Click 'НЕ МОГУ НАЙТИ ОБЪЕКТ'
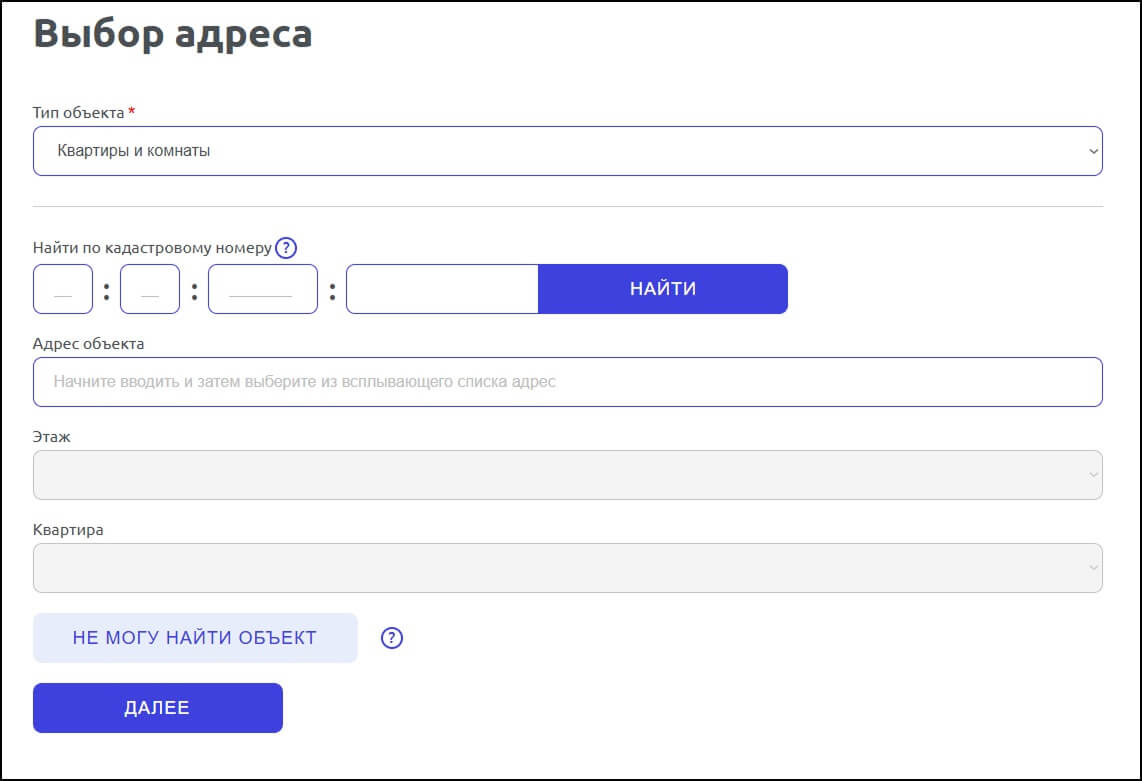Image resolution: width=1142 pixels, height=781 pixels. [x=195, y=637]
